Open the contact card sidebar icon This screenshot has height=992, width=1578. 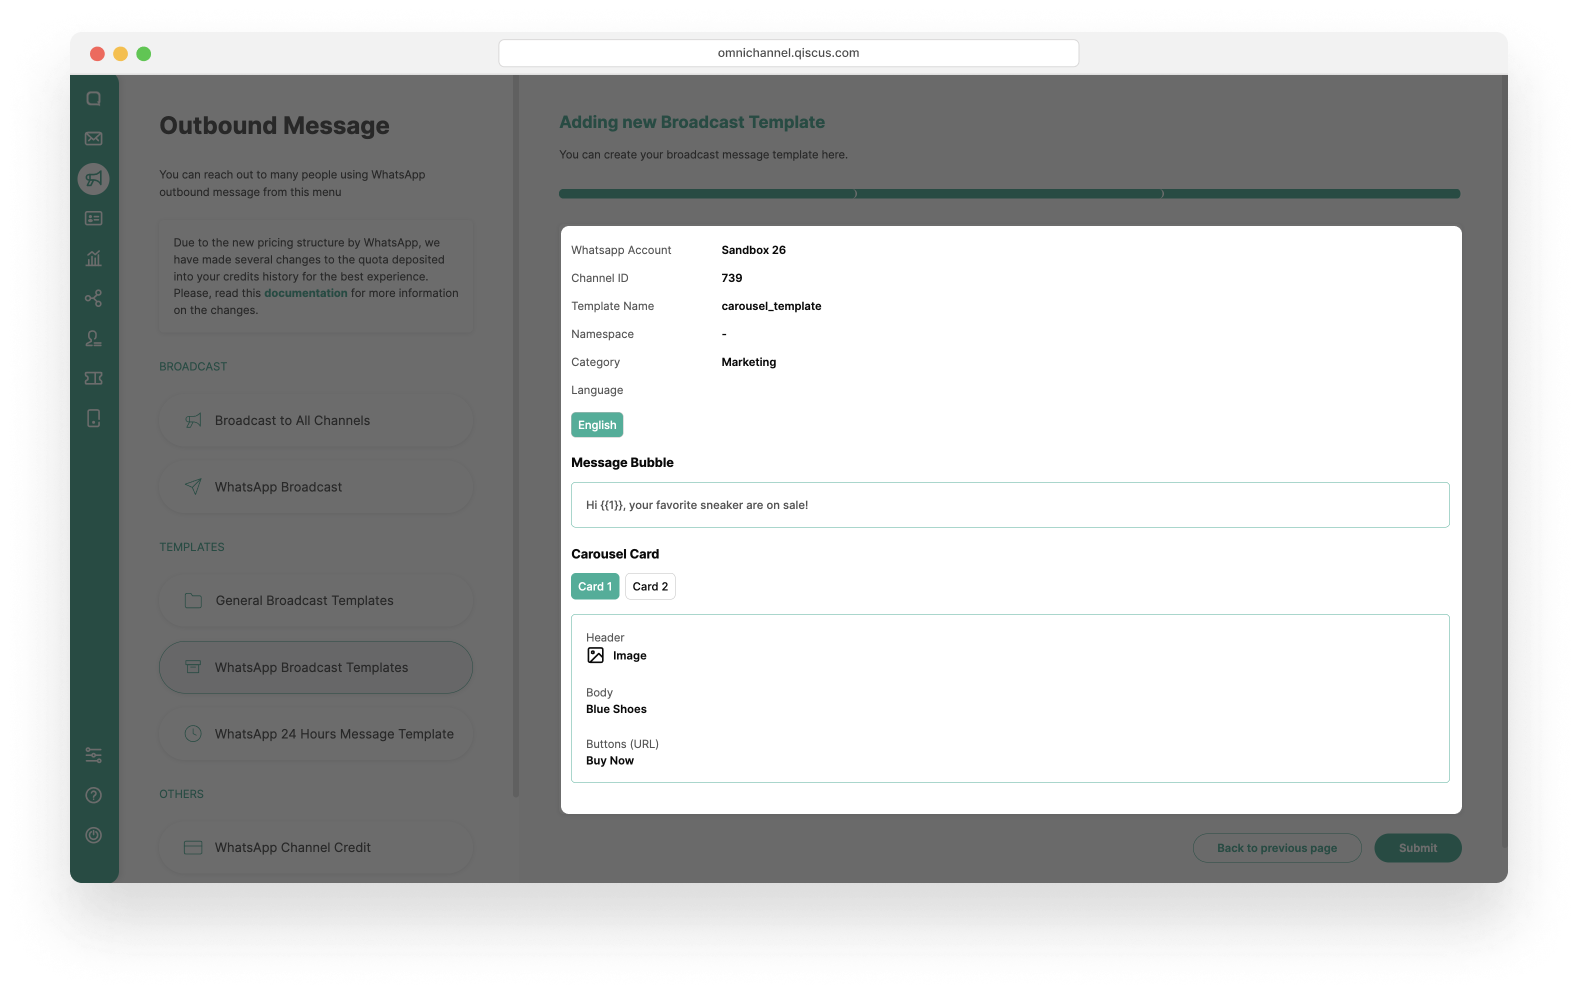point(94,218)
